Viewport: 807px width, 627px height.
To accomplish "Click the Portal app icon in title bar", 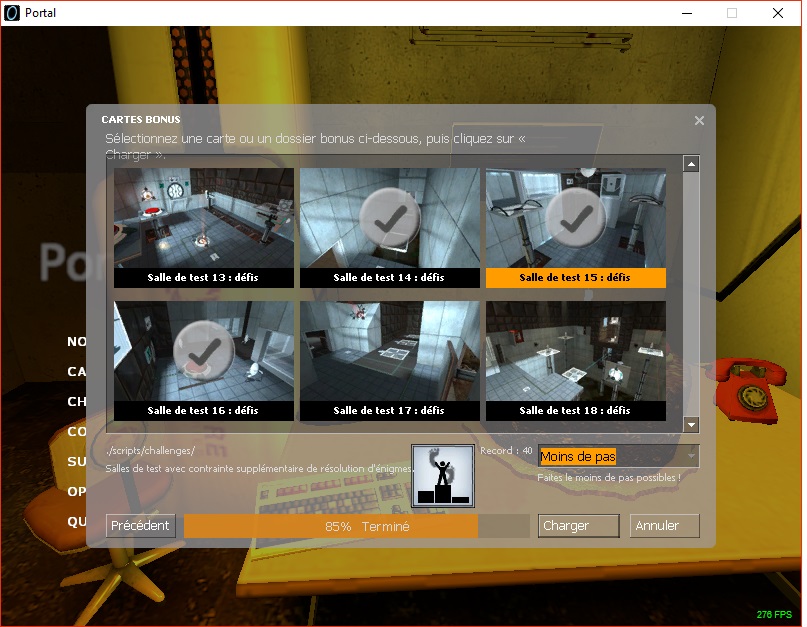I will (x=12, y=13).
